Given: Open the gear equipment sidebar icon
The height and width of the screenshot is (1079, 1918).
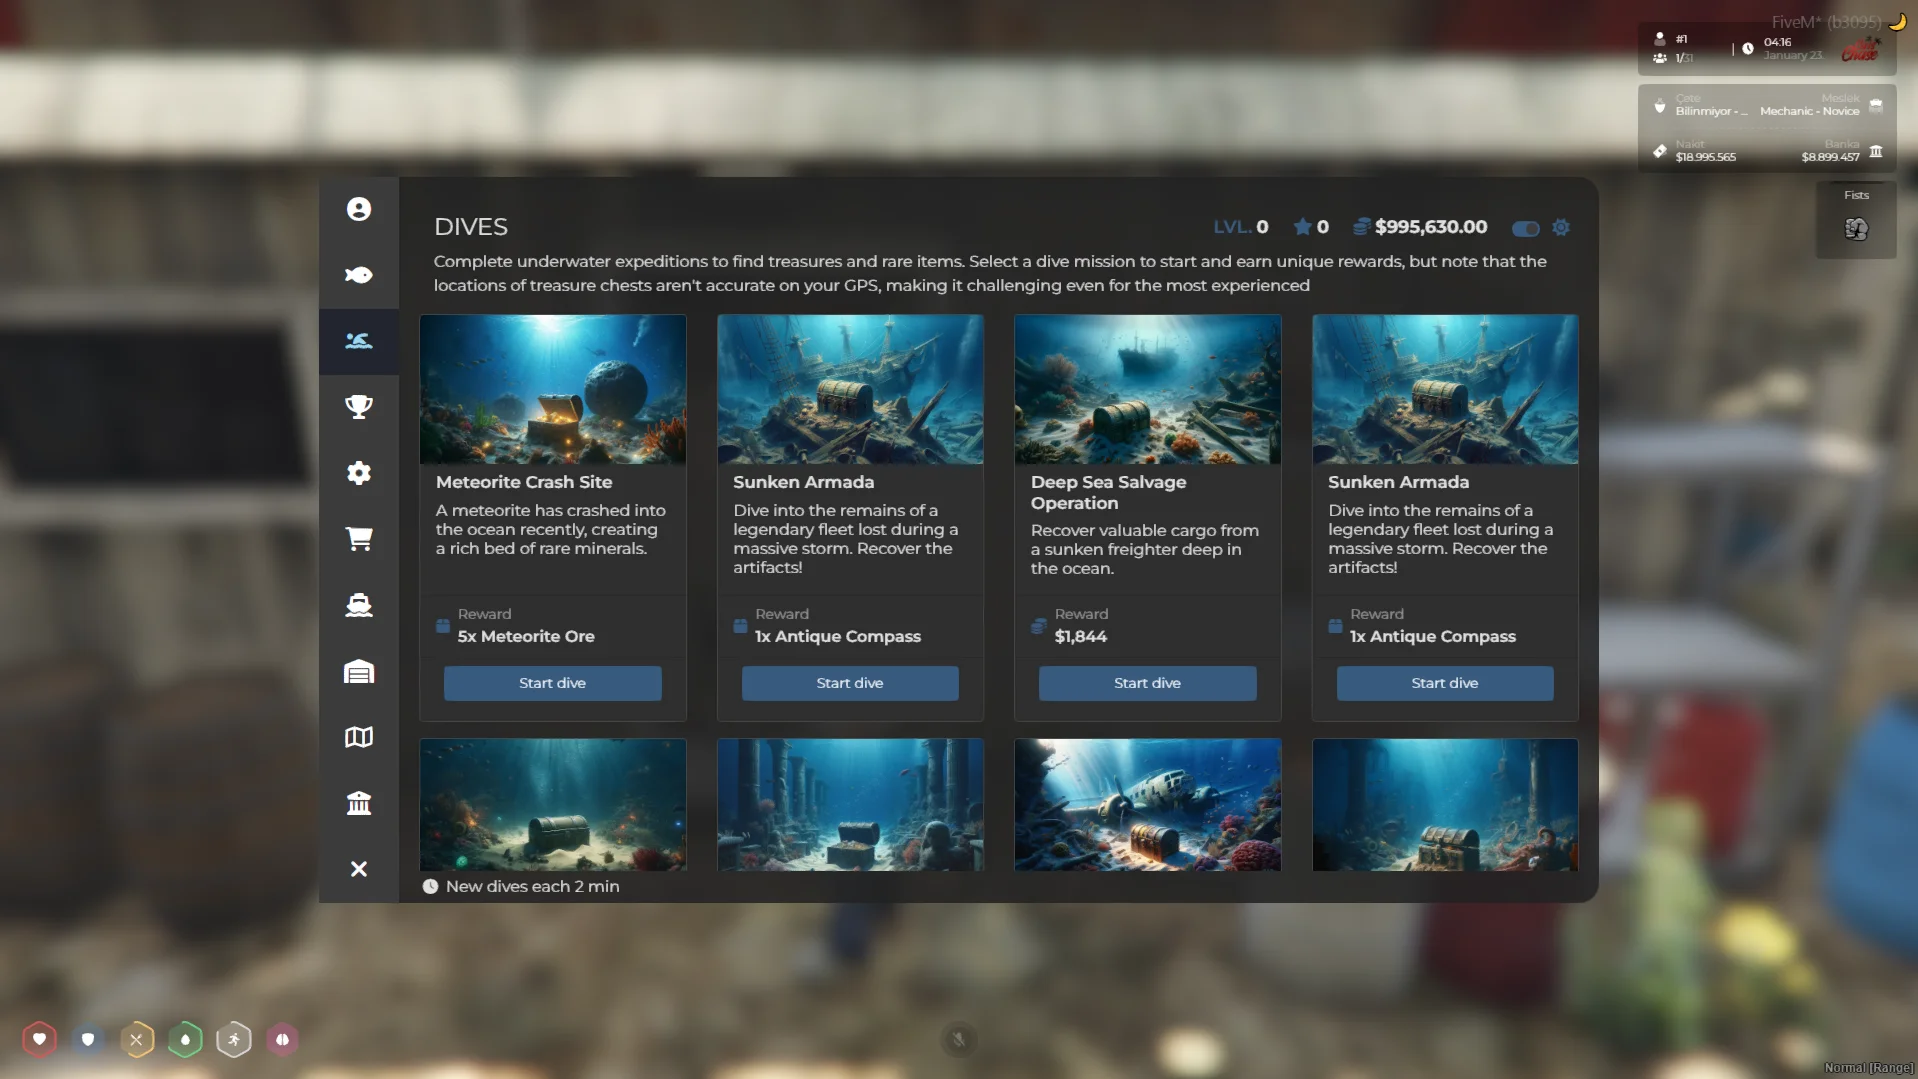Looking at the screenshot, I should click(358, 473).
